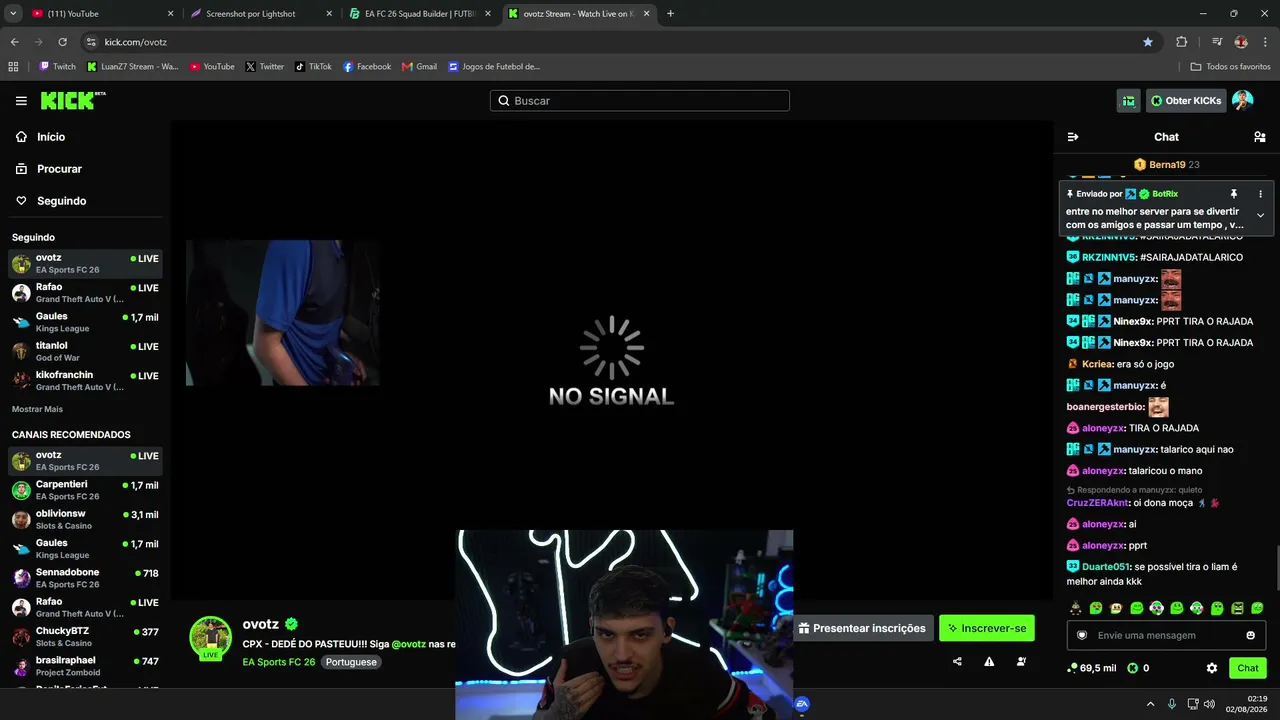Open the chat users list icon
Screen dimensions: 1280x720
tap(1259, 137)
